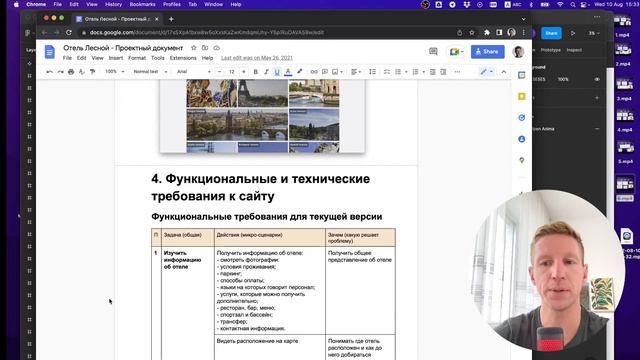This screenshot has width=640, height=360.
Task: Open the Tasks side panel icon
Action: click(522, 118)
